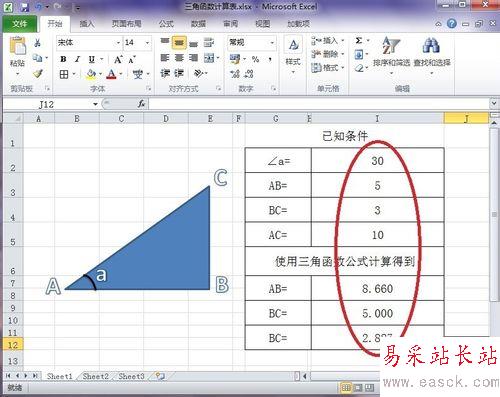Click the Merge and Center icon

(209, 58)
